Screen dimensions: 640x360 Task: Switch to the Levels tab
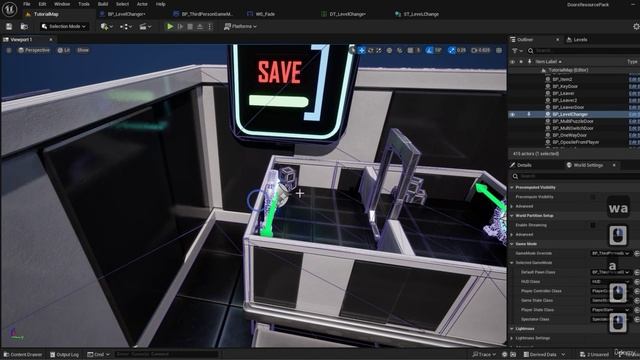coord(577,40)
